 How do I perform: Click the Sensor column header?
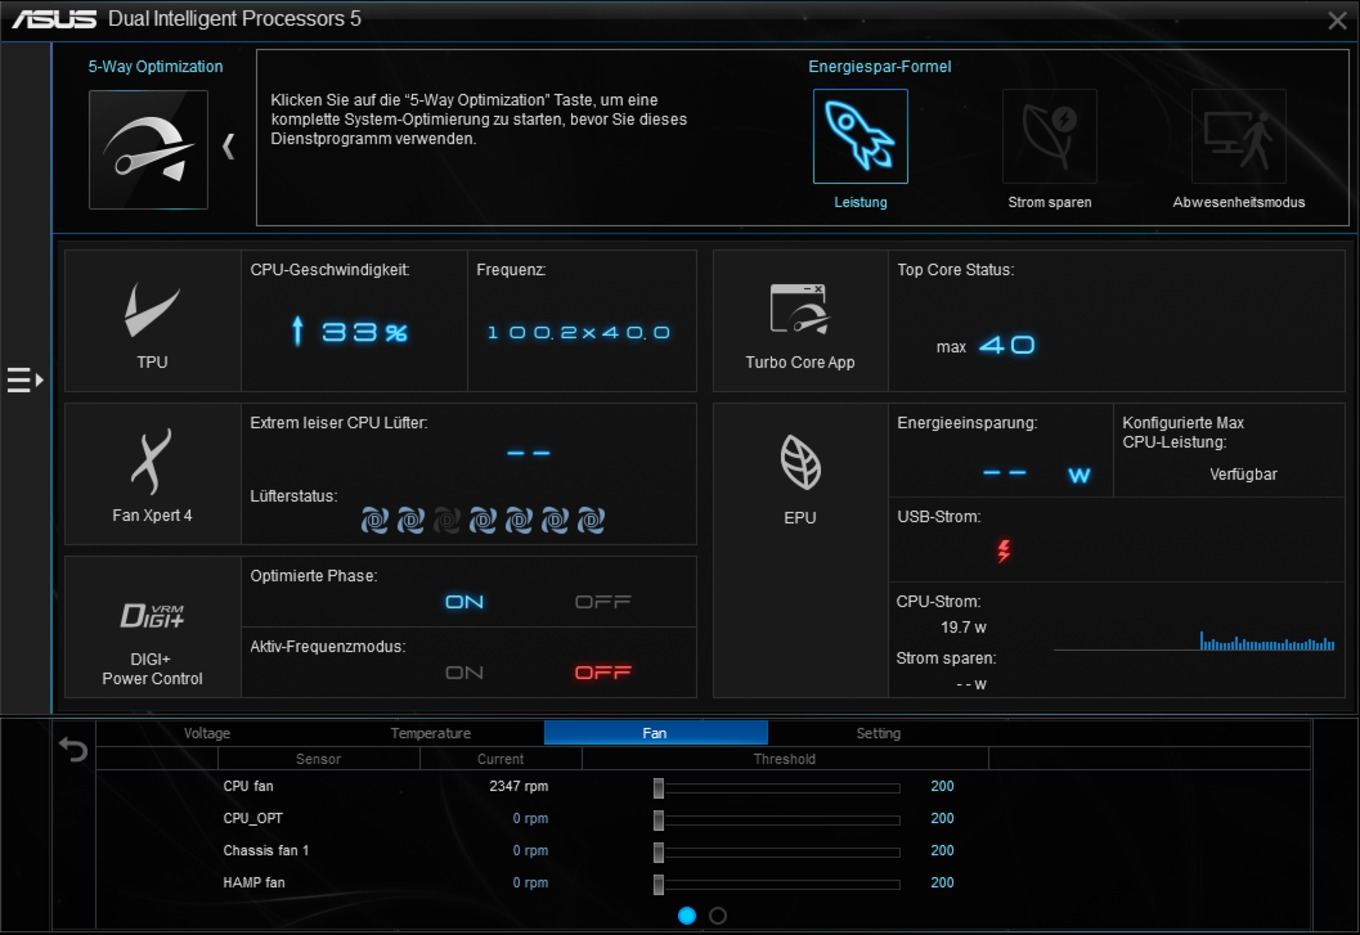point(318,759)
